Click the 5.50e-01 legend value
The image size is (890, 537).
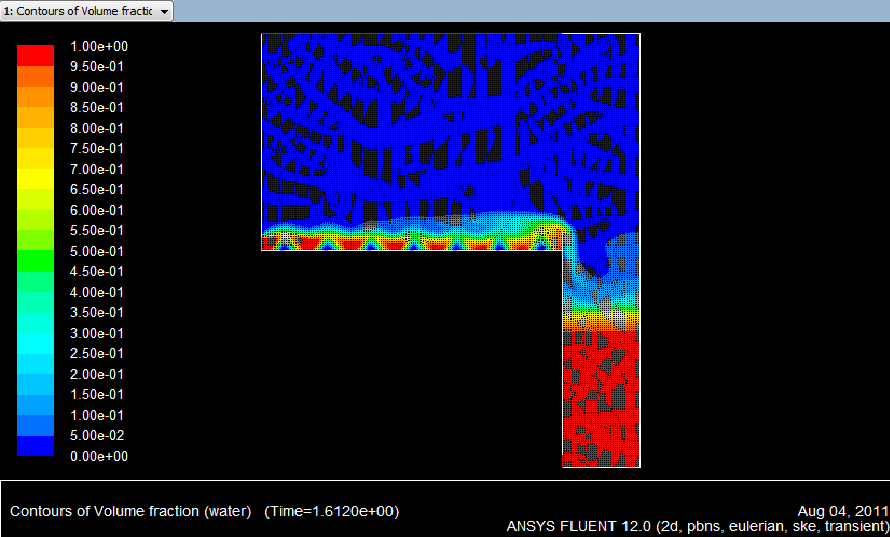coord(97,230)
